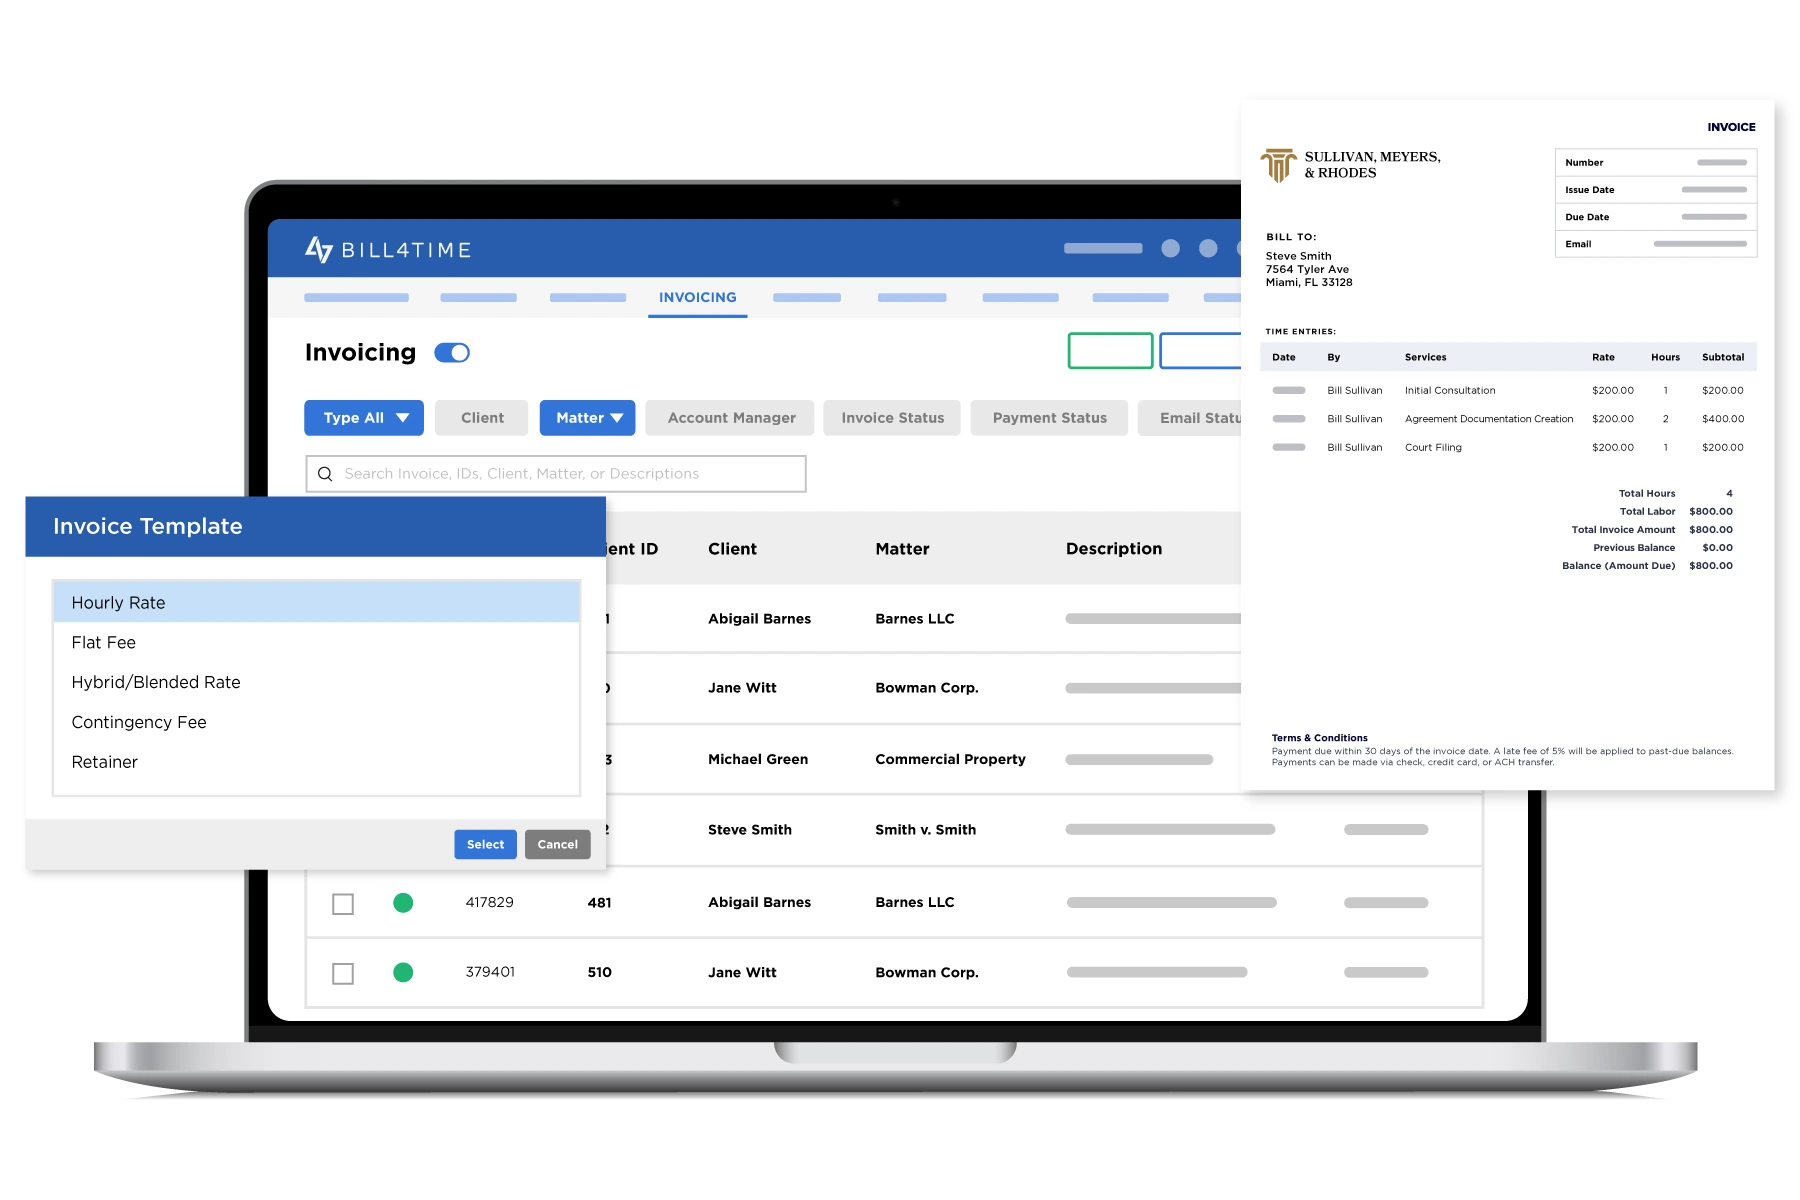Click the invoice Email field
Viewport: 1800px width, 1200px height.
click(1656, 244)
